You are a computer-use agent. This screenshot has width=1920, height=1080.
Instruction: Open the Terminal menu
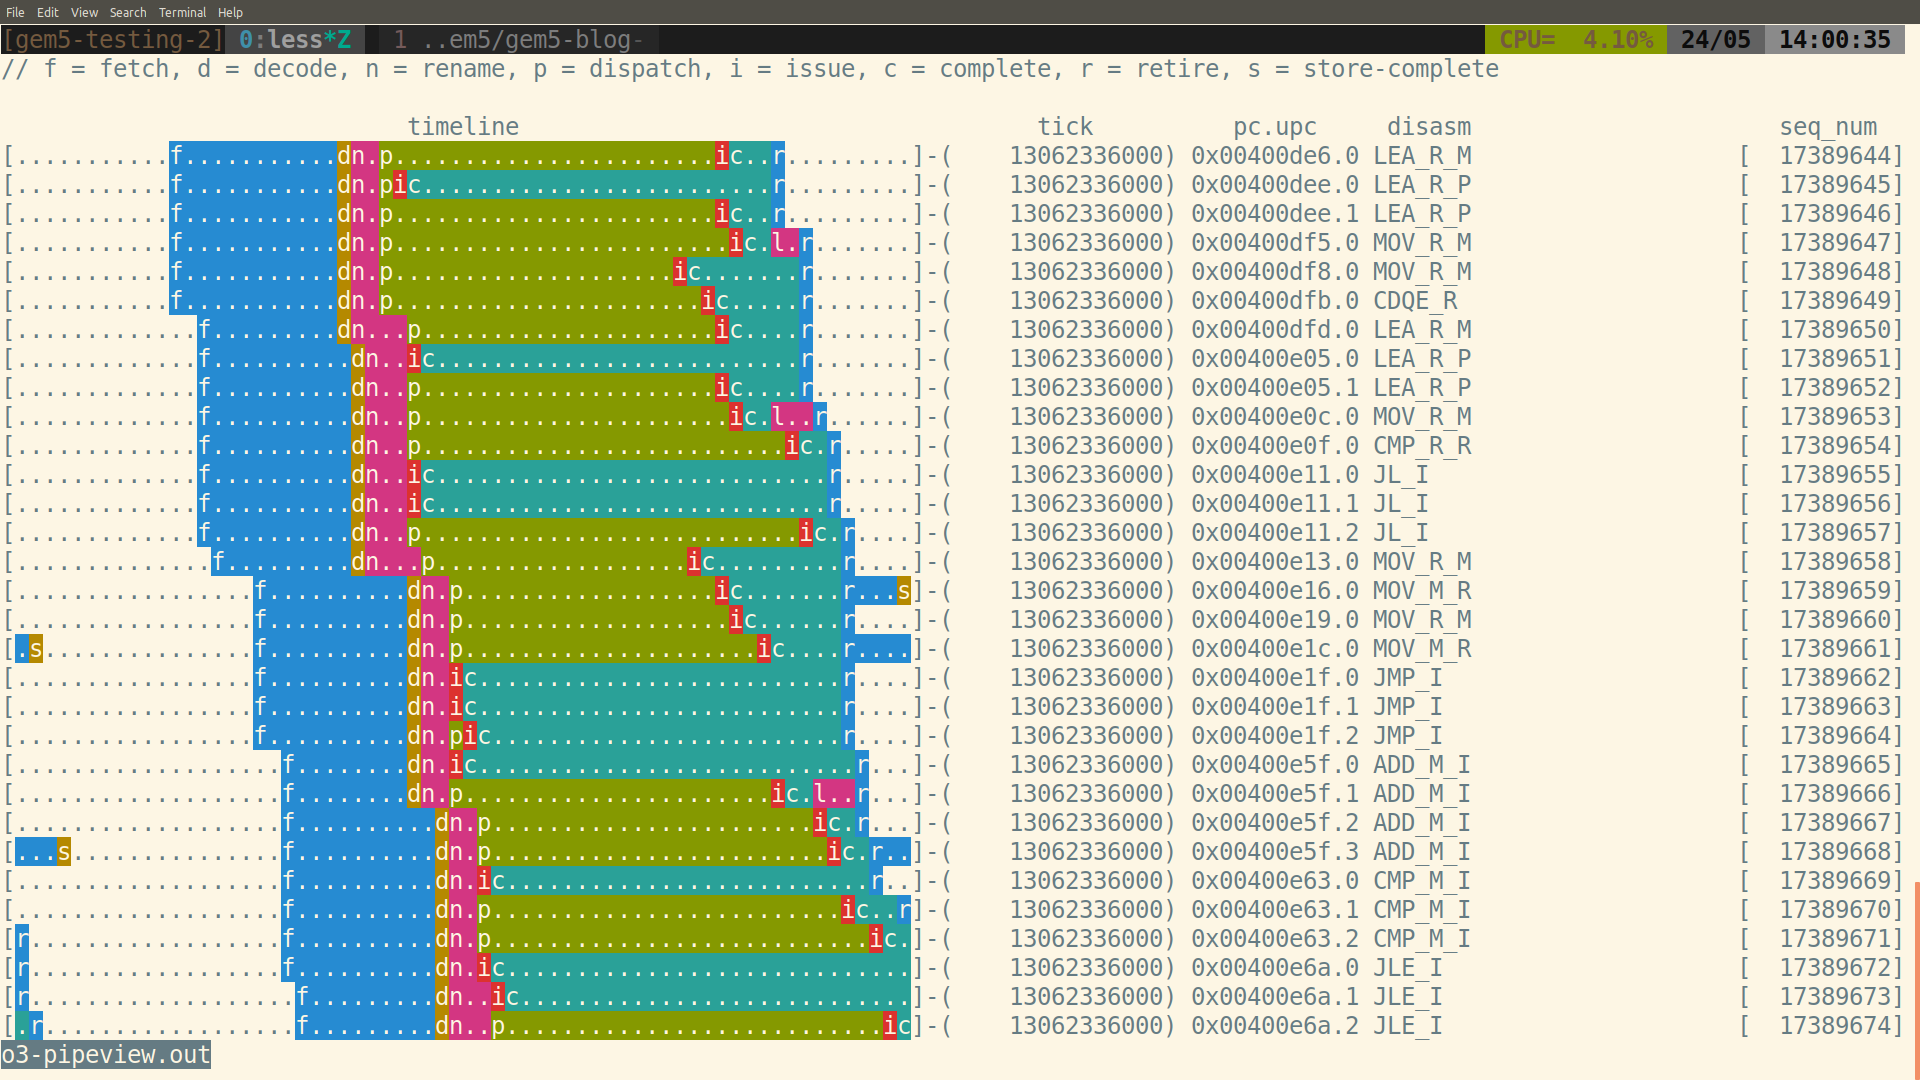coord(182,12)
